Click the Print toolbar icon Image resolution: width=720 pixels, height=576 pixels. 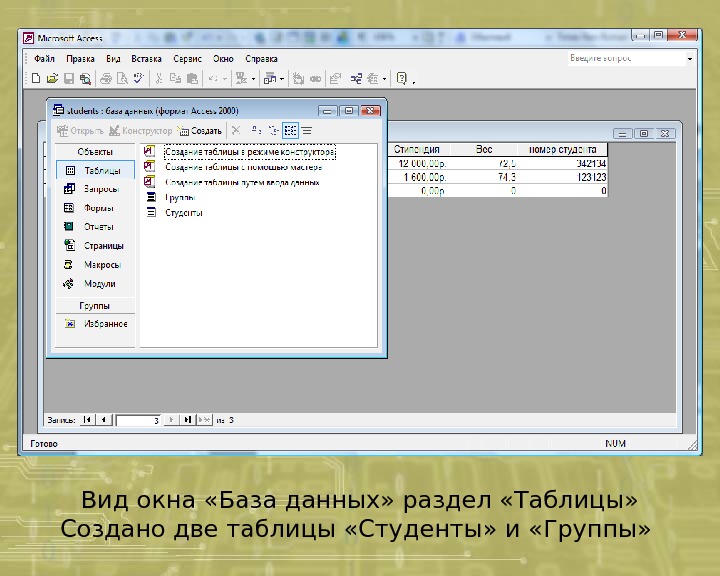[106, 79]
